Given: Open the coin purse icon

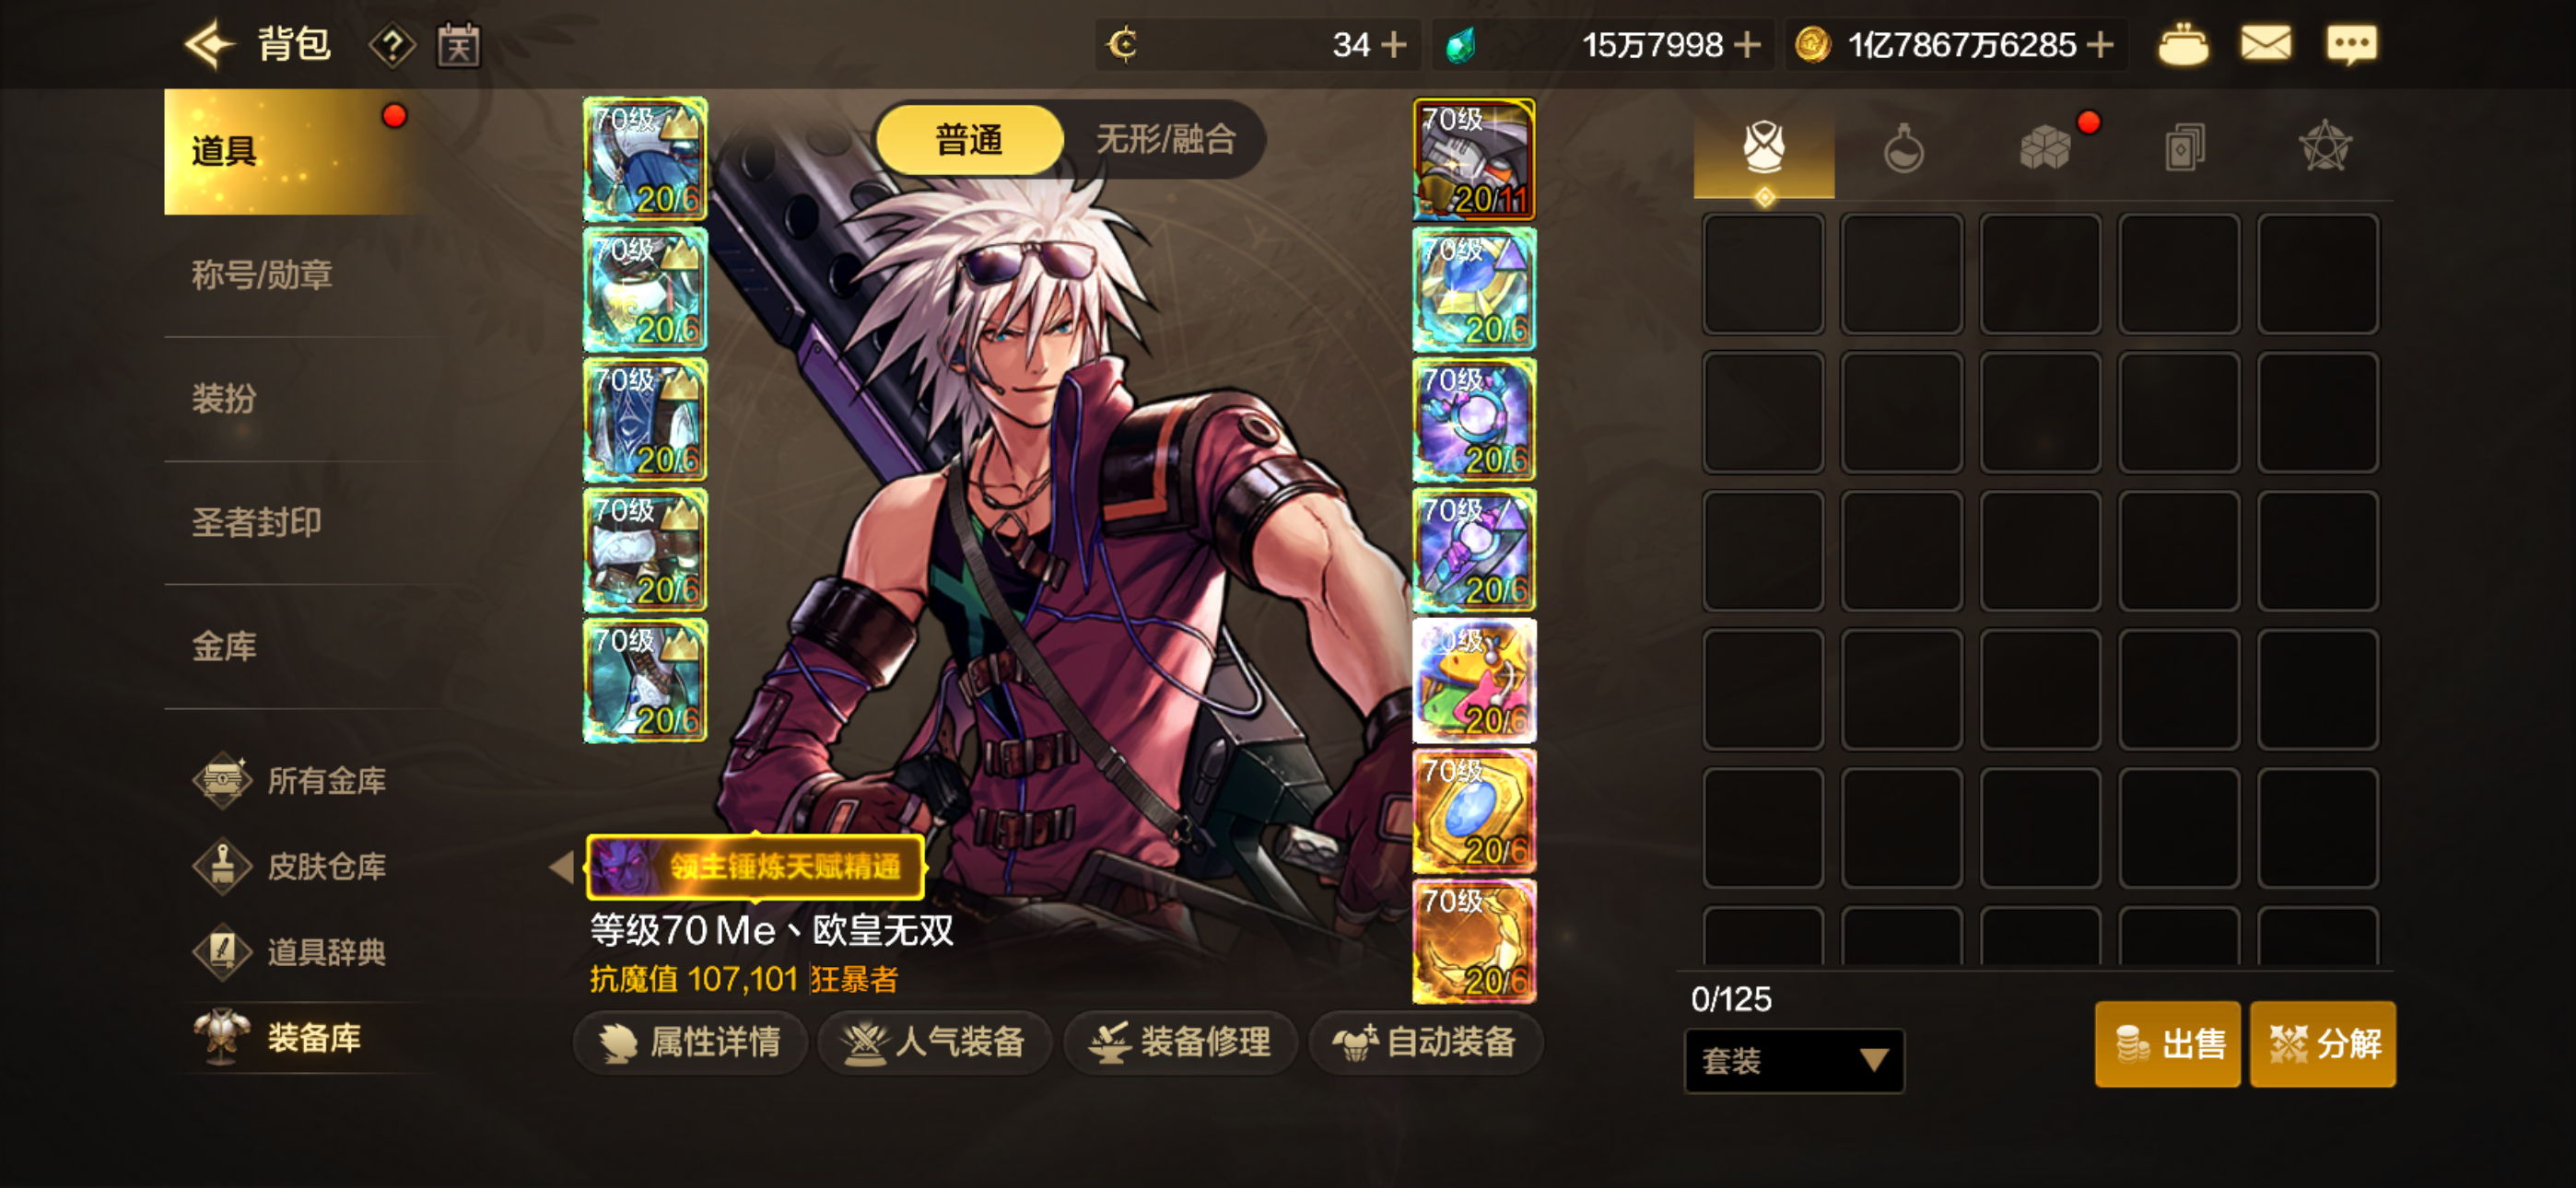Looking at the screenshot, I should coord(2183,45).
